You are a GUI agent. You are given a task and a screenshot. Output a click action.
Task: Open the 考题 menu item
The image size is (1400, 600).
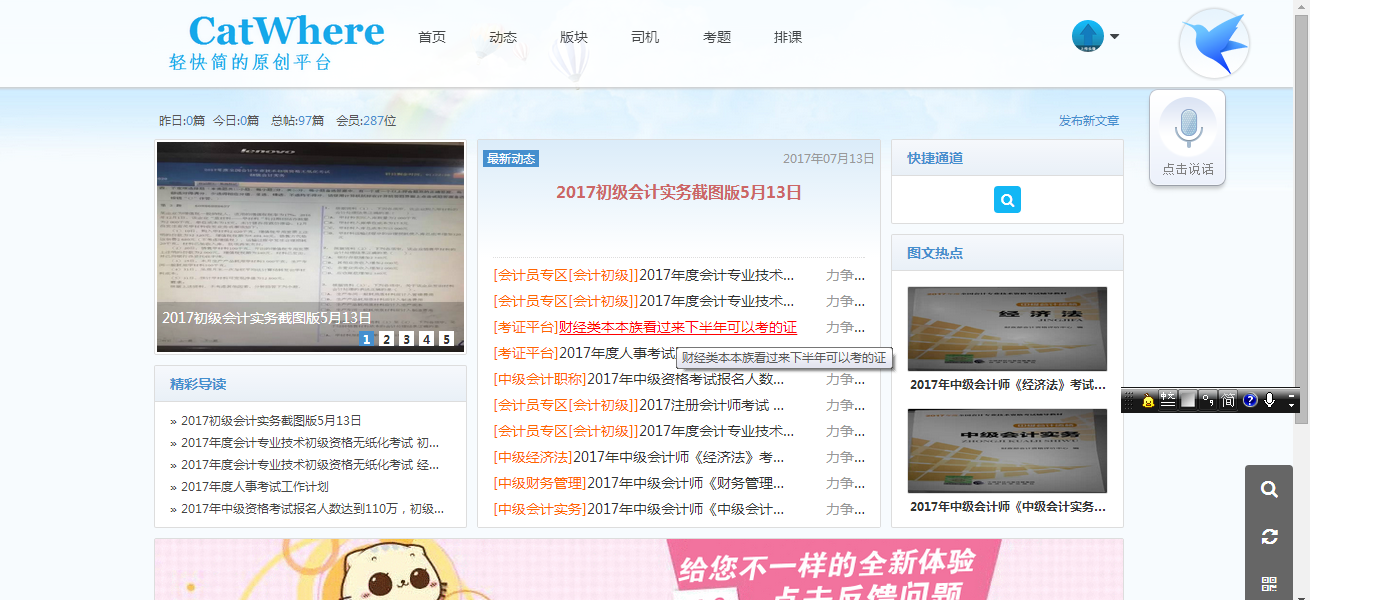coord(717,37)
